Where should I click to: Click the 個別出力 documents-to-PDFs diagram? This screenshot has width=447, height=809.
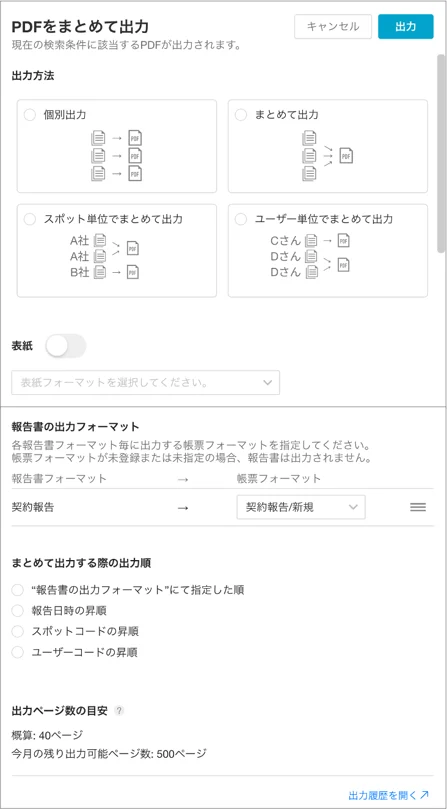point(117,155)
